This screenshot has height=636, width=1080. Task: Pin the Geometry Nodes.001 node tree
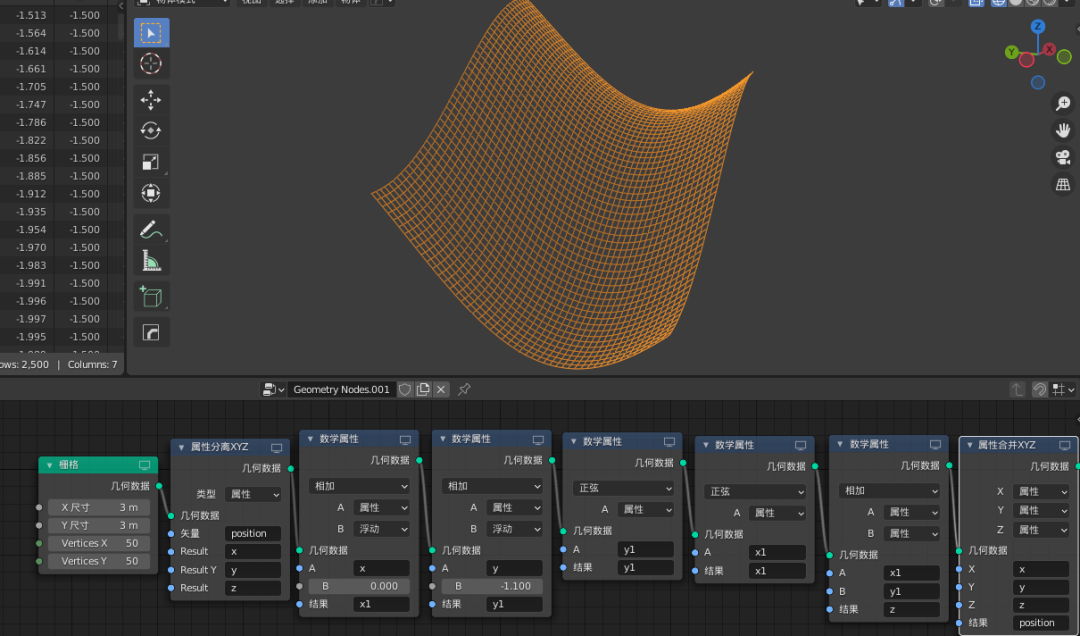[463, 389]
